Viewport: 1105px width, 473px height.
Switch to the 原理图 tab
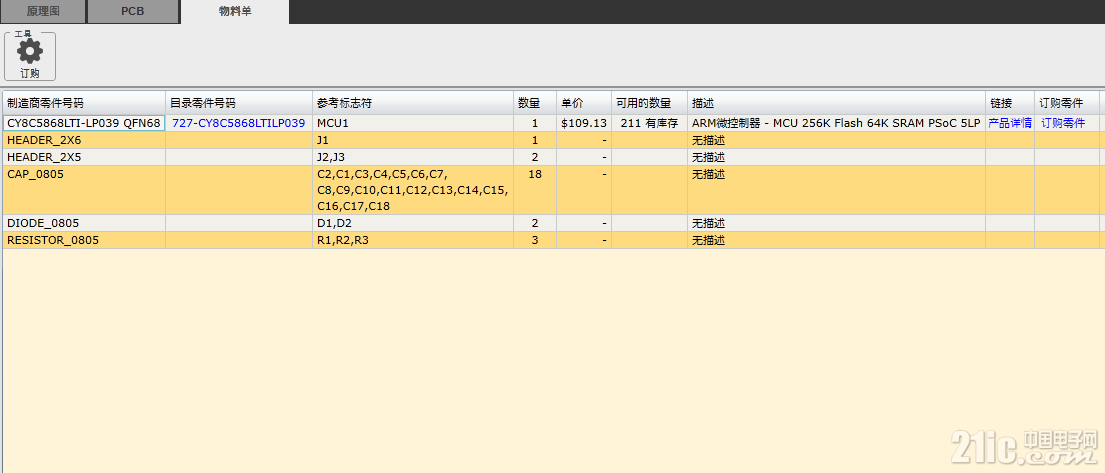point(43,11)
